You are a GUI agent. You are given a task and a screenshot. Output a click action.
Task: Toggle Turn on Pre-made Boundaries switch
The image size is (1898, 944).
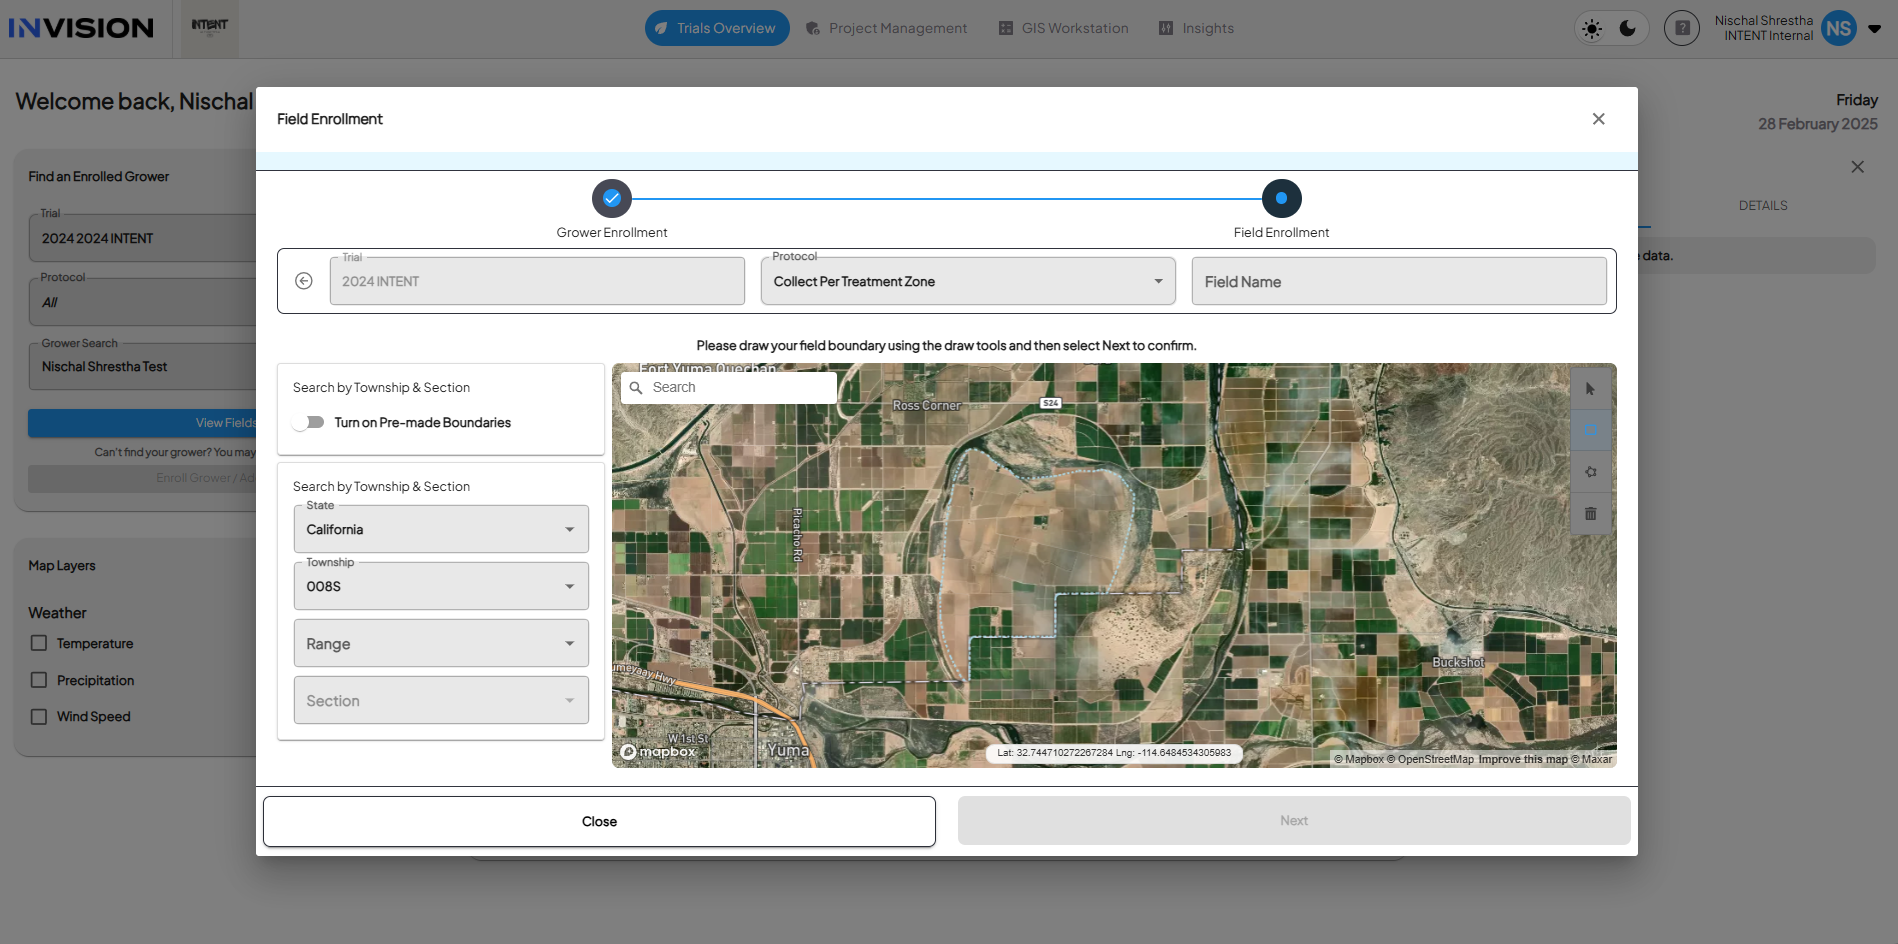[x=309, y=422]
